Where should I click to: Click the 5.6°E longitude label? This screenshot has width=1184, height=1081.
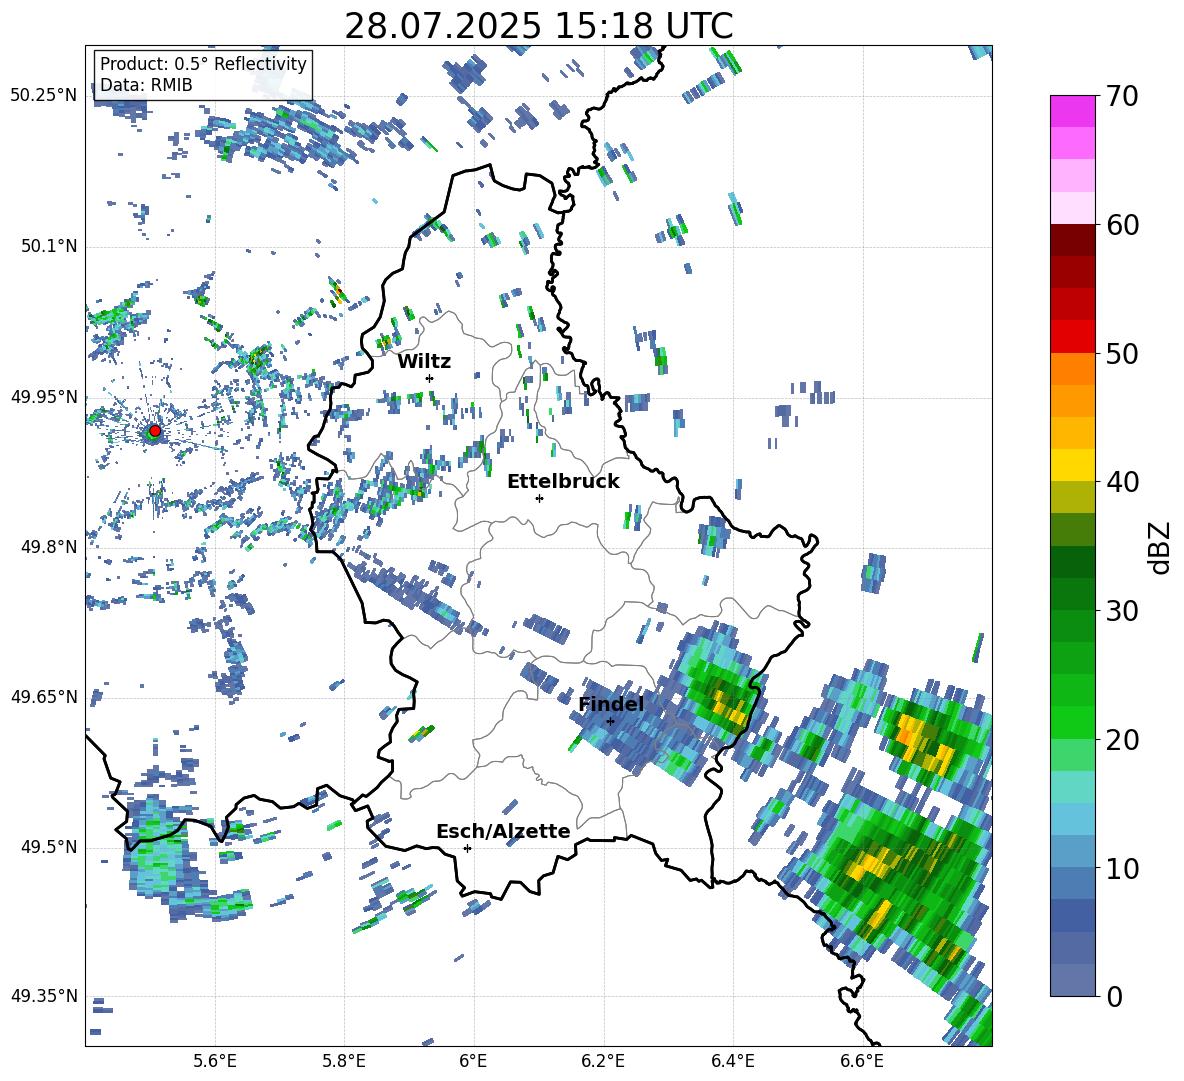coord(215,1062)
